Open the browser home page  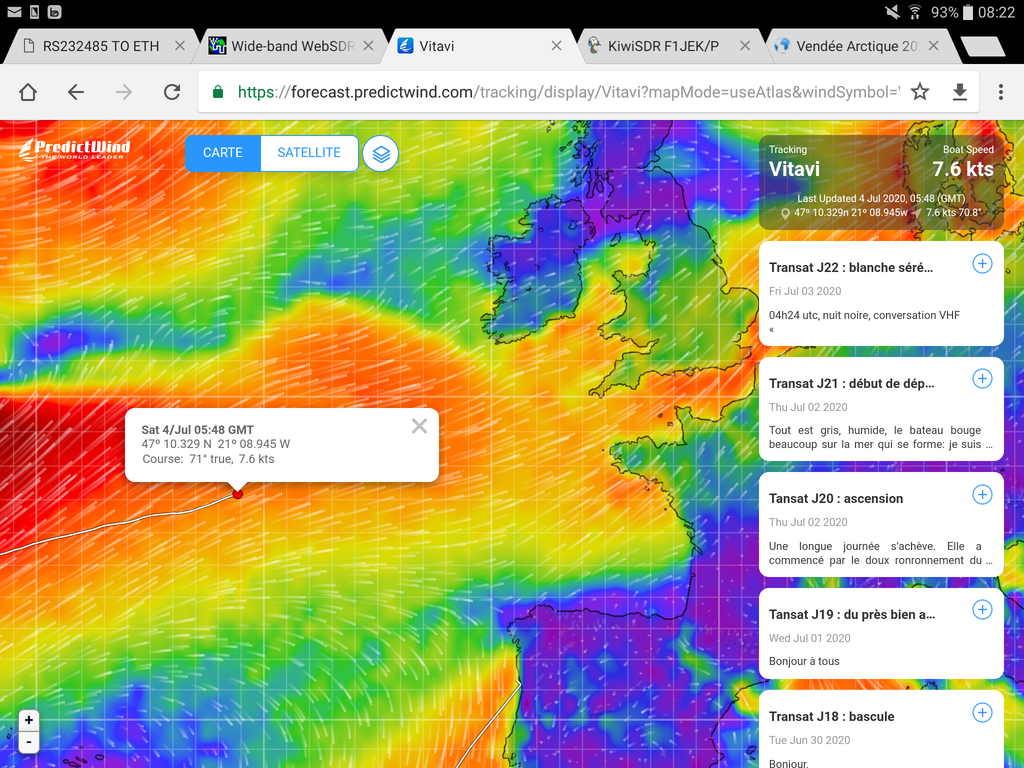pyautogui.click(x=28, y=92)
